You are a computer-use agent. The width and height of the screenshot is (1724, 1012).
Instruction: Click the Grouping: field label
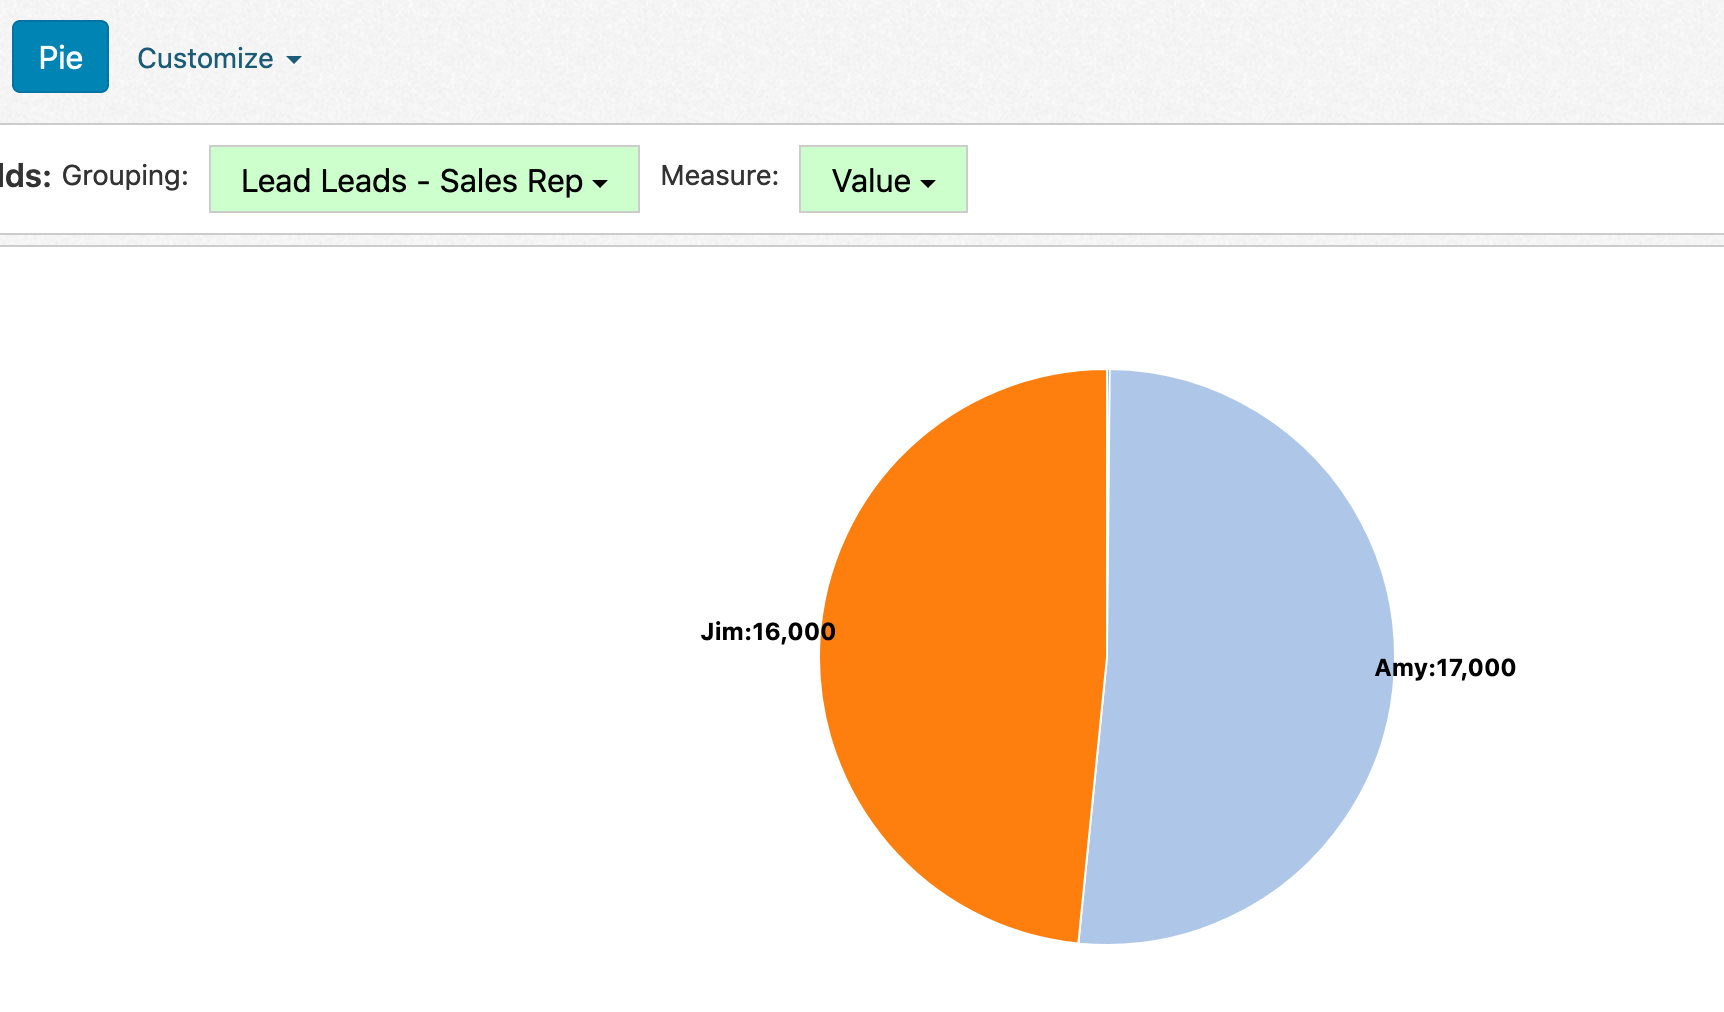tap(126, 176)
